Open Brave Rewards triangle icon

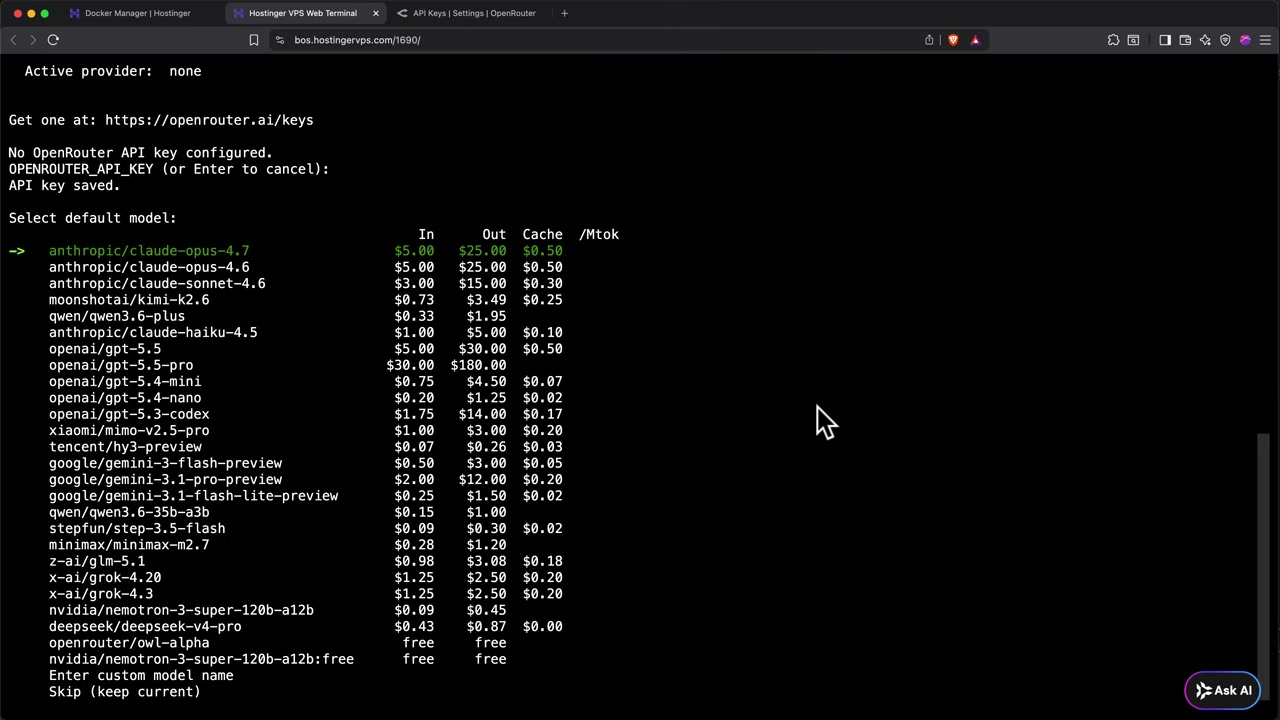pos(975,40)
